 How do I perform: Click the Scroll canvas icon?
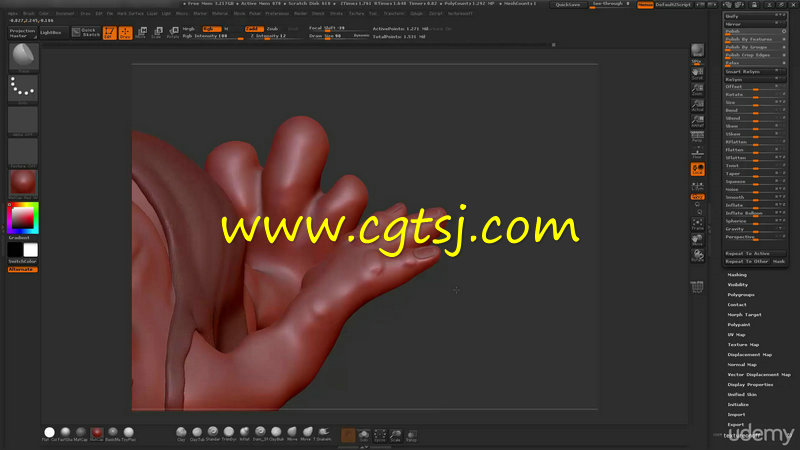[697, 74]
